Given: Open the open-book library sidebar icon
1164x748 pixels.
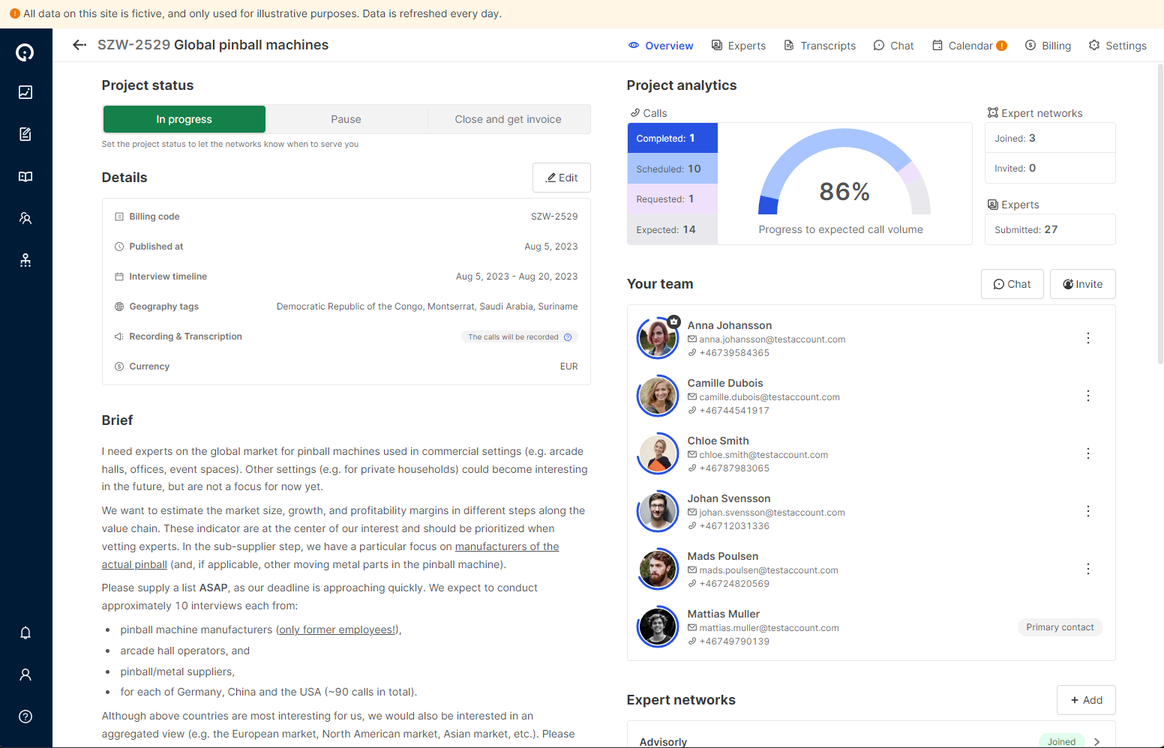Looking at the screenshot, I should click(25, 177).
